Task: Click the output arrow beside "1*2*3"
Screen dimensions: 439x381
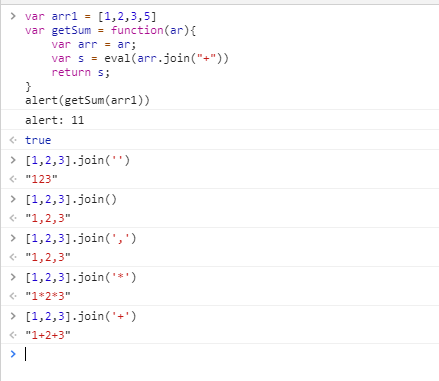Action: 13,296
